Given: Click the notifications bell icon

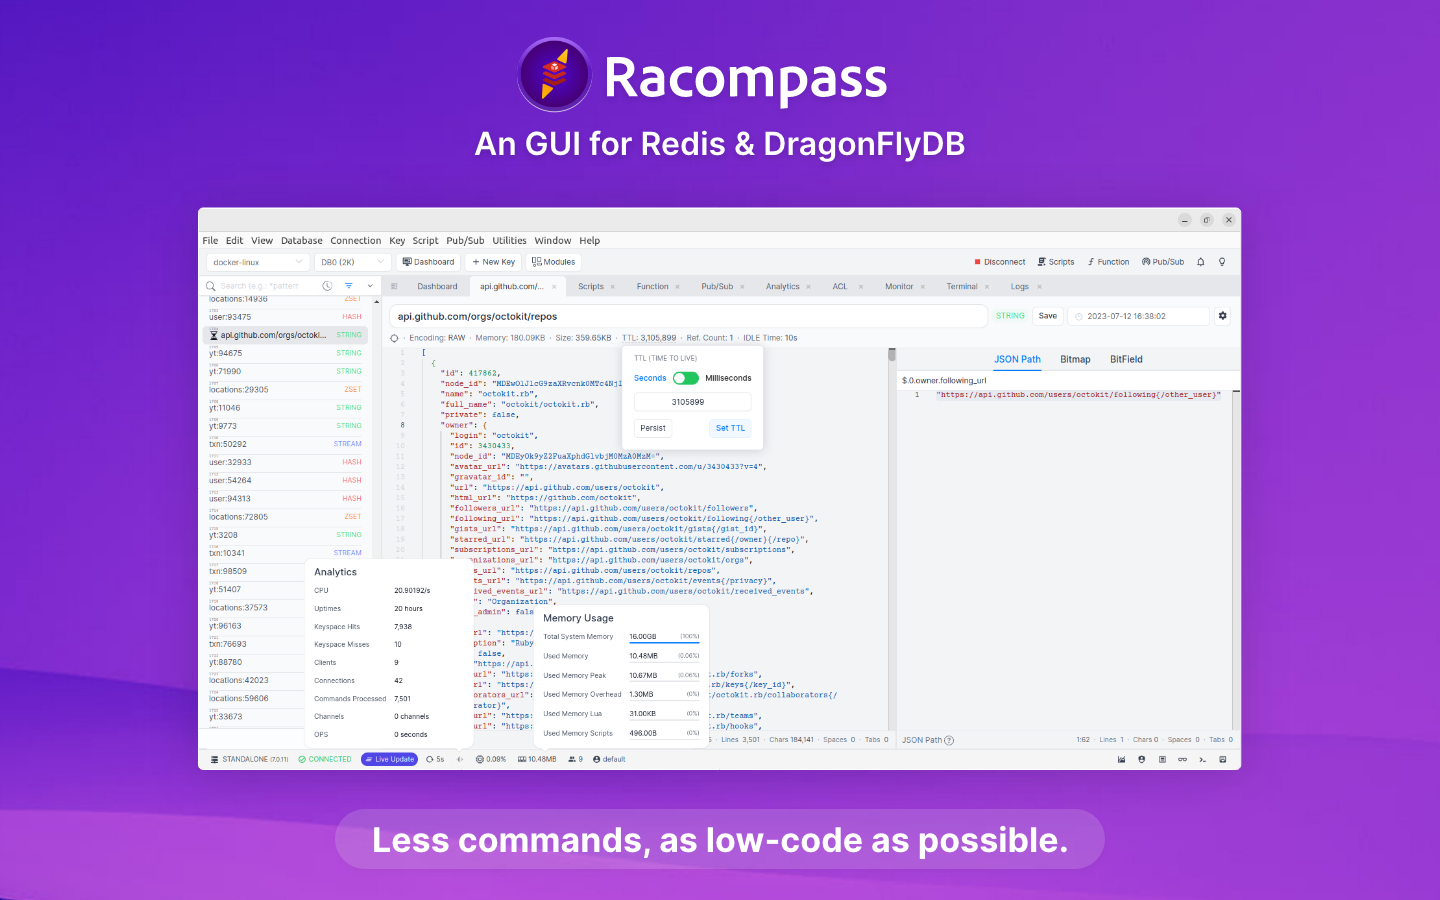Looking at the screenshot, I should tap(1201, 261).
